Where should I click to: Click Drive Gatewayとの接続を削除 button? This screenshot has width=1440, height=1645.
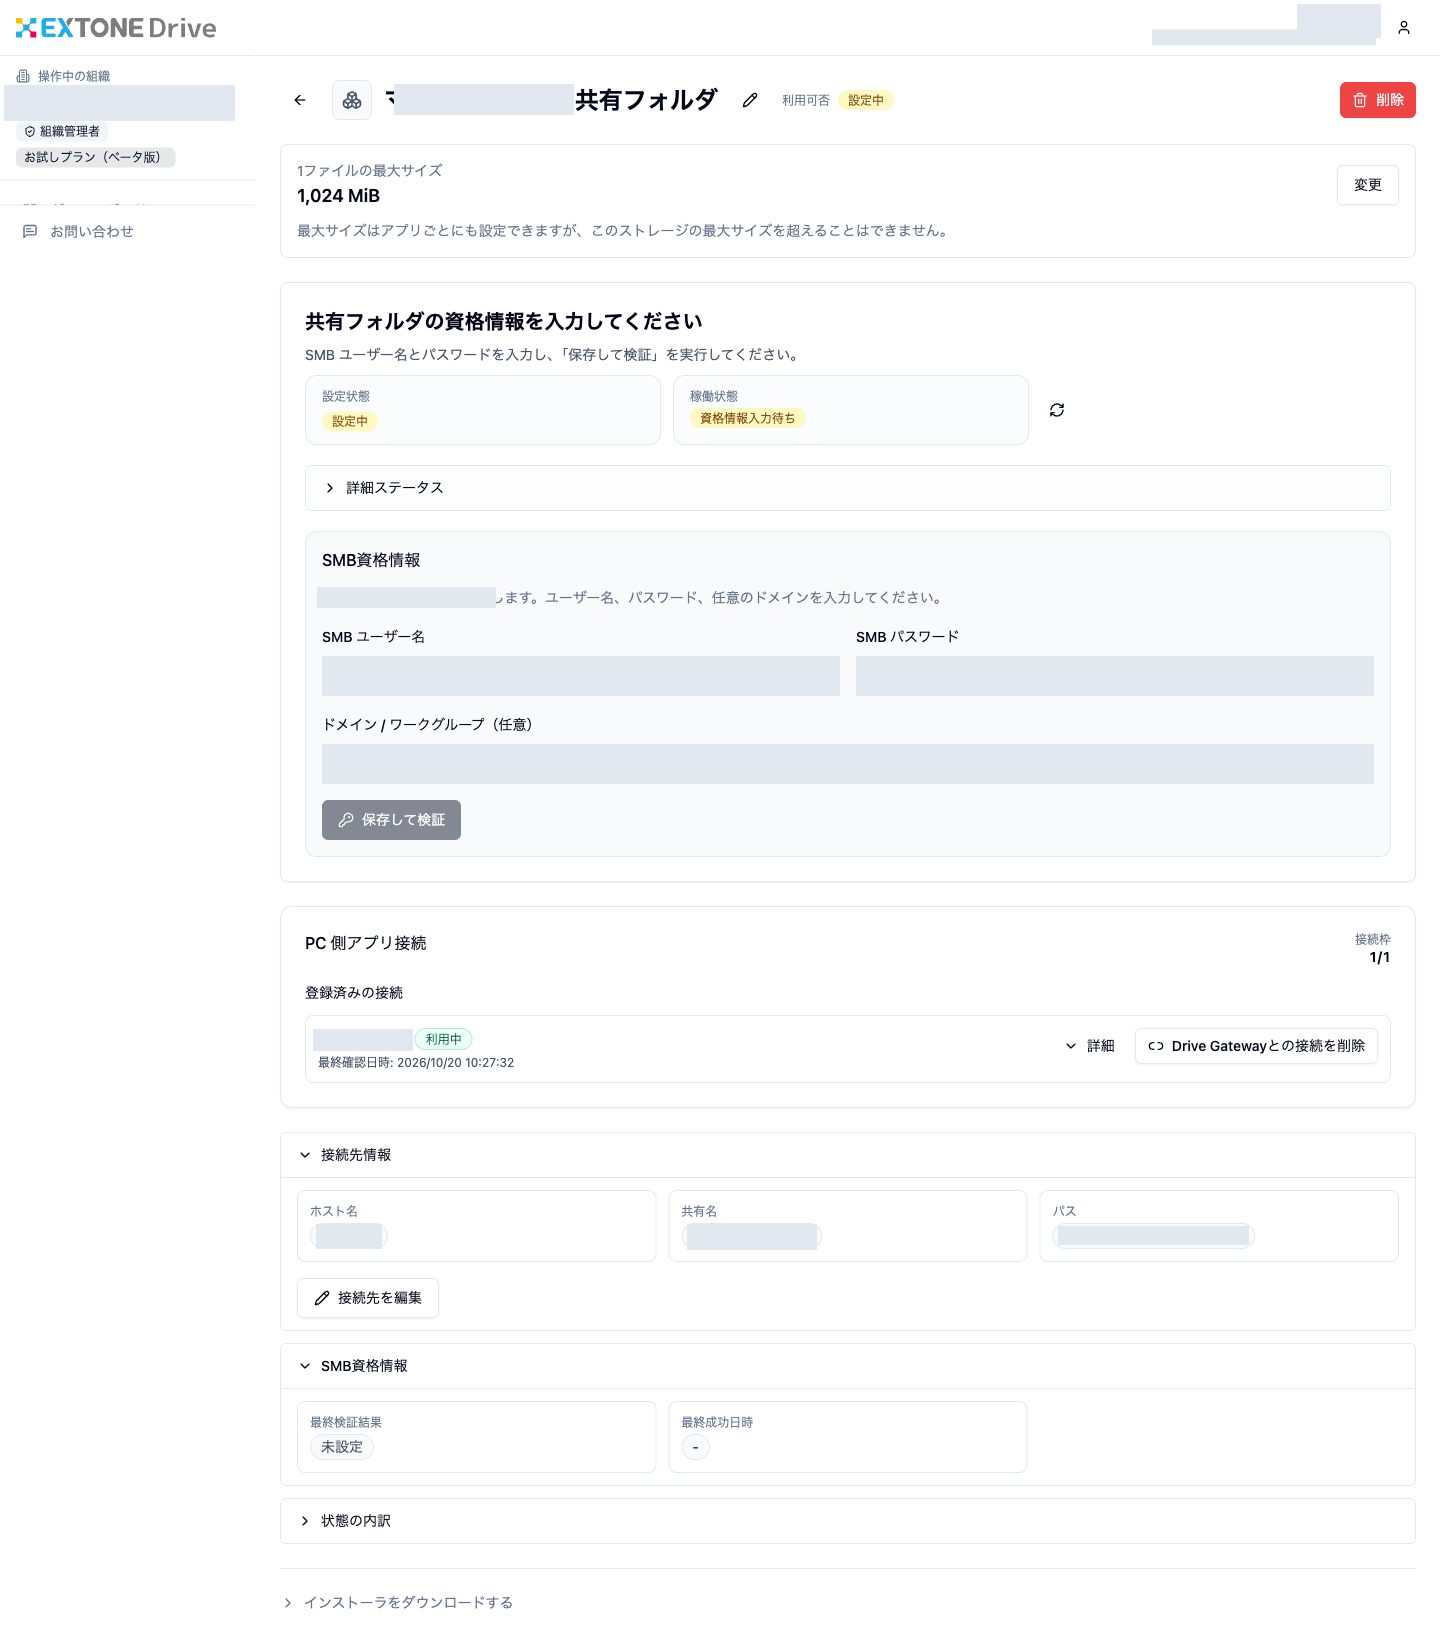1256,1046
